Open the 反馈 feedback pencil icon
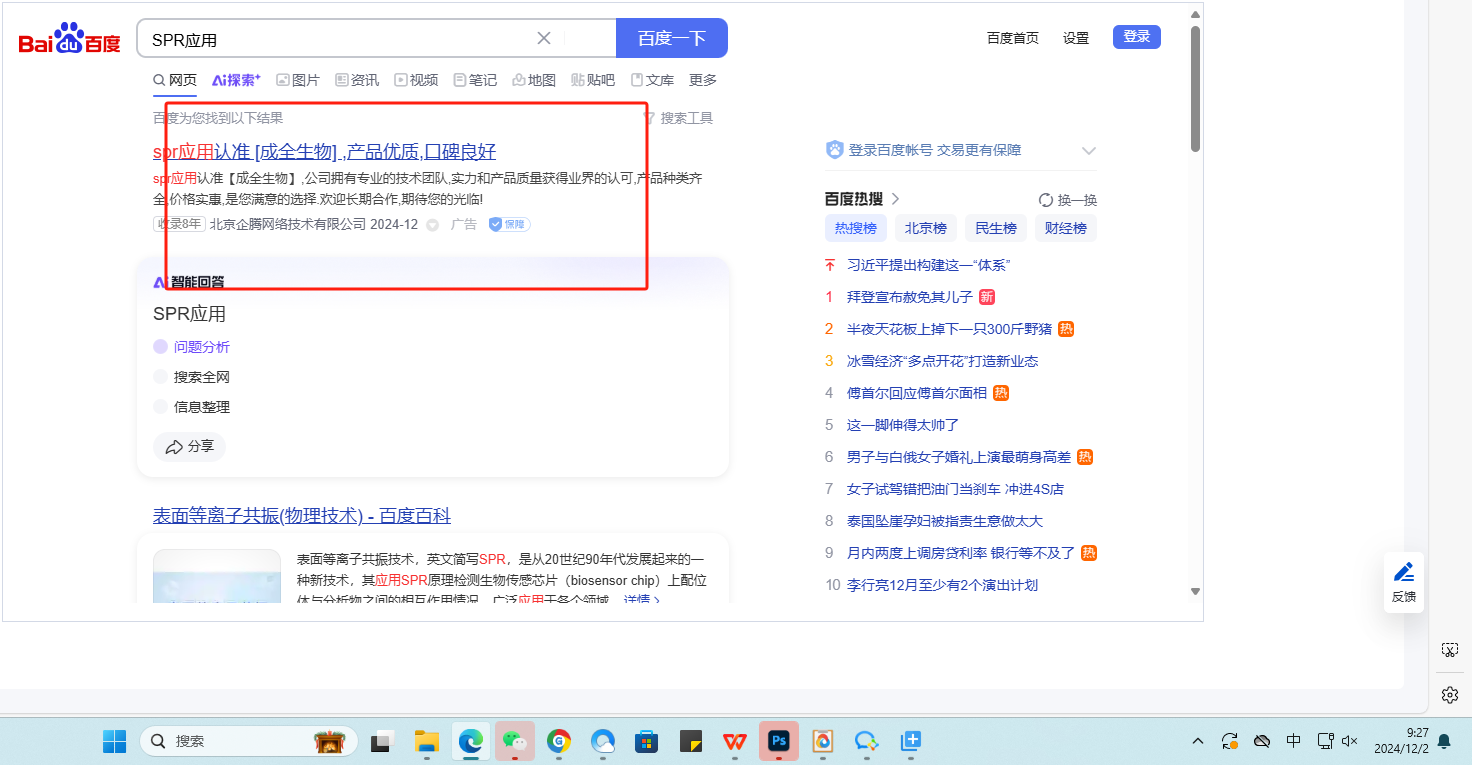Viewport: 1472px width, 765px height. pos(1404,573)
